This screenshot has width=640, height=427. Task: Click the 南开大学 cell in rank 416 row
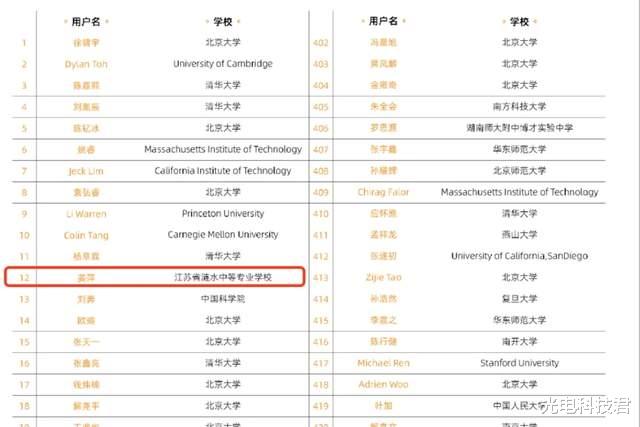(x=519, y=341)
